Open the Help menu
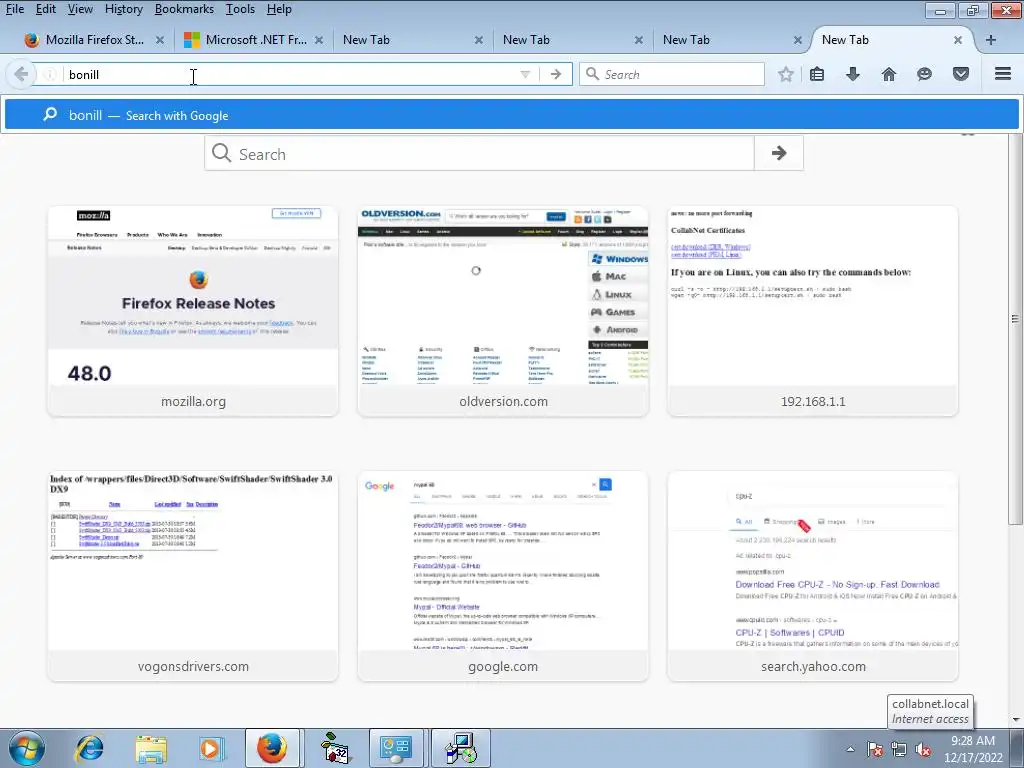 click(x=279, y=9)
